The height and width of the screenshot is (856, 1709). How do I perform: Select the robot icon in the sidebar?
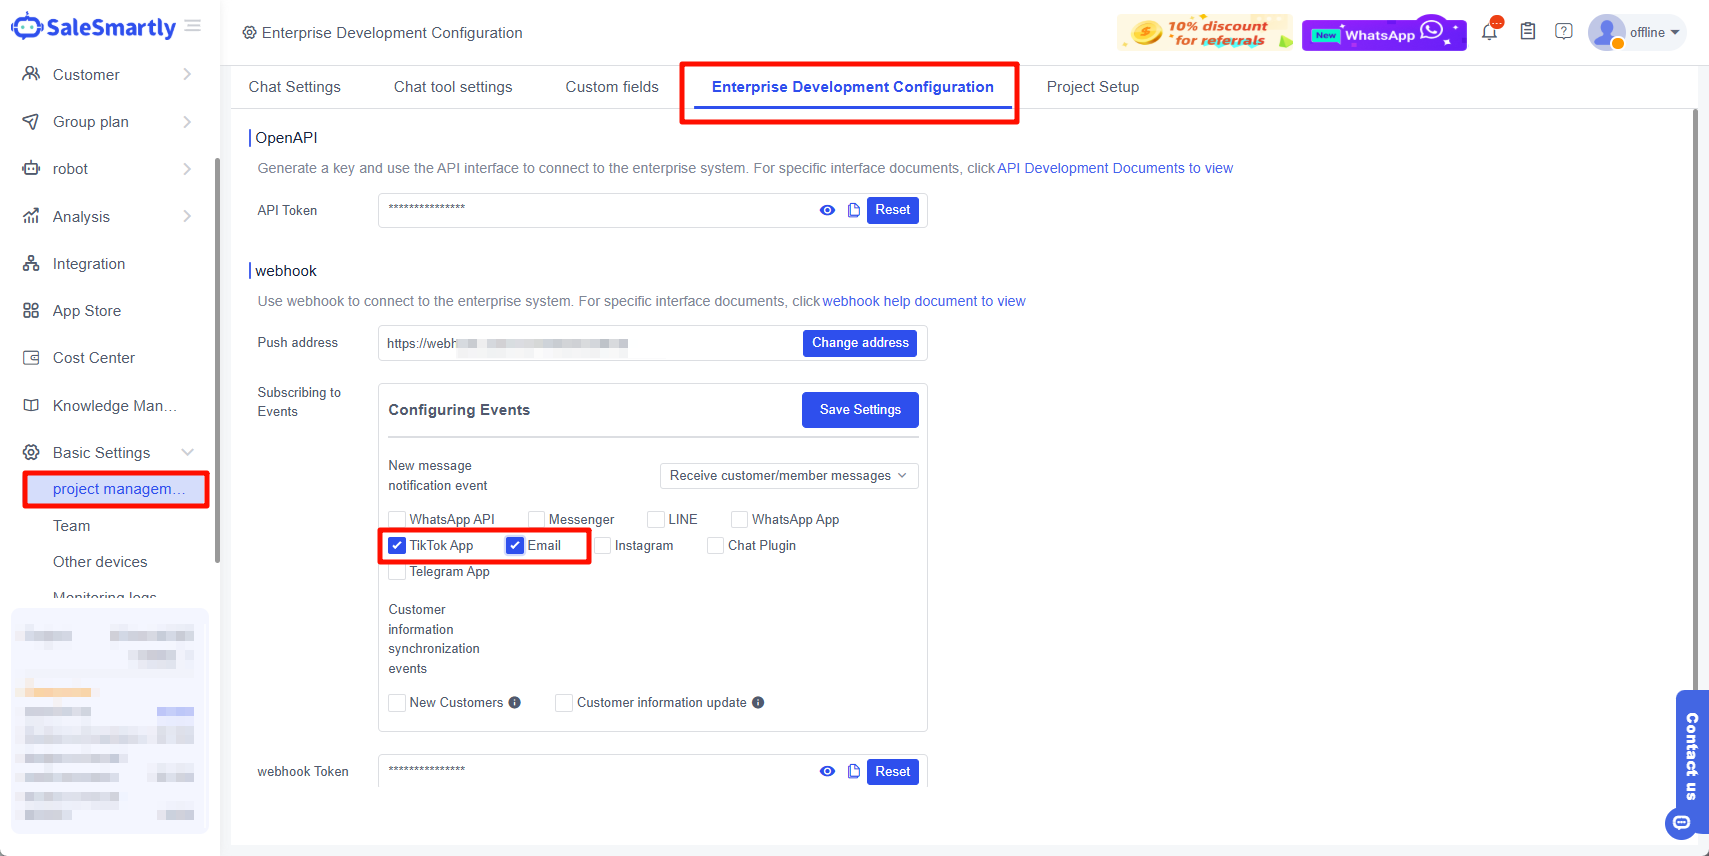pos(31,168)
